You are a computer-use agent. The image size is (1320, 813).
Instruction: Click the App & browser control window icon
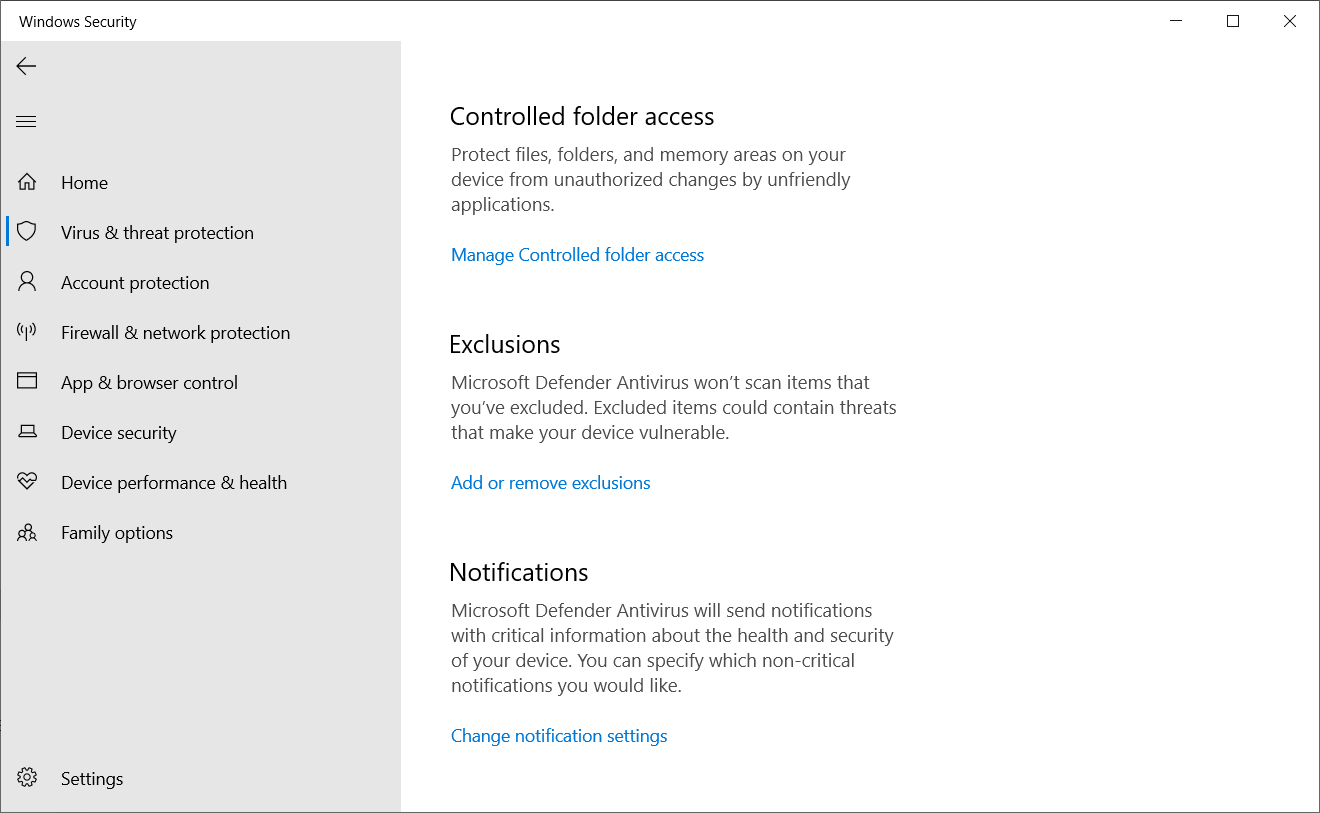pos(27,382)
